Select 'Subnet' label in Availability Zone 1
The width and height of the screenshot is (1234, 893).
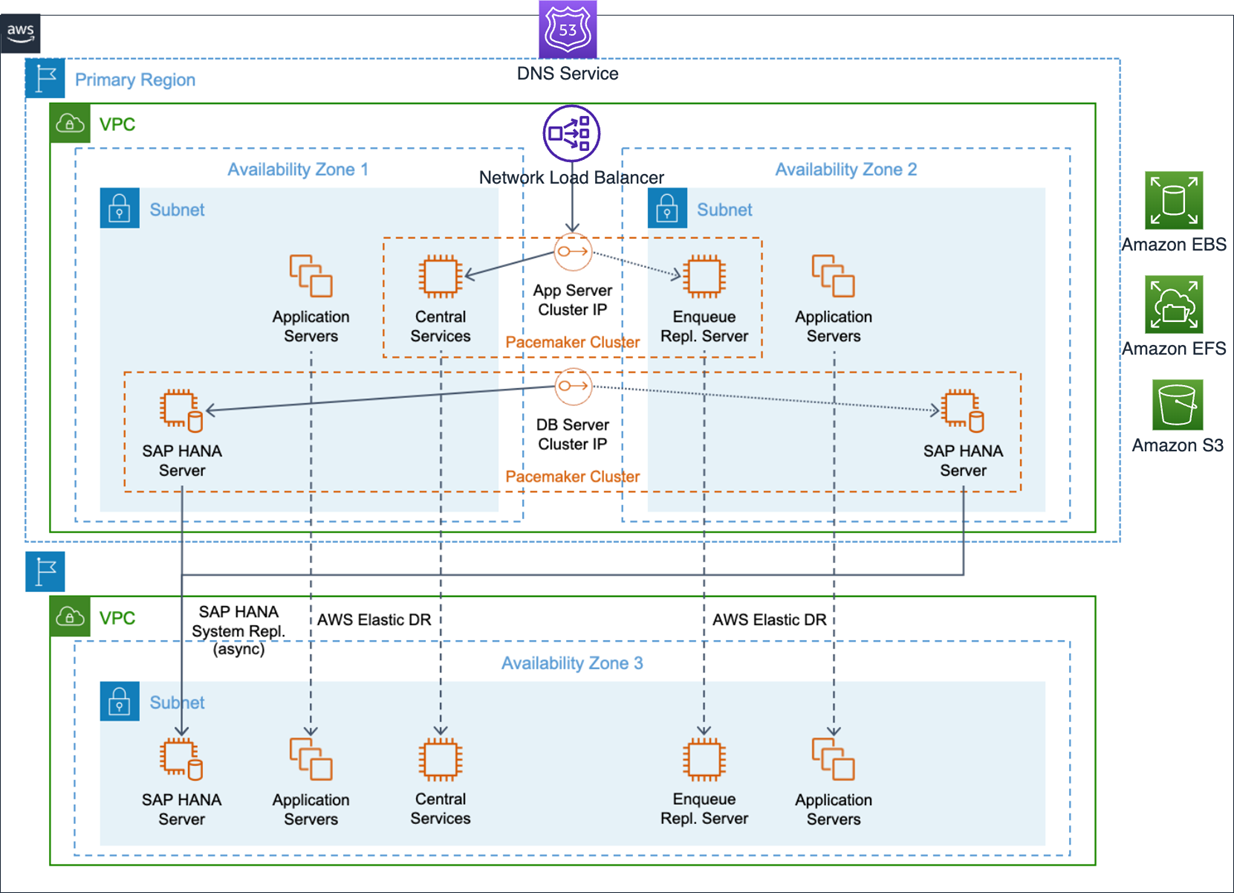(177, 209)
